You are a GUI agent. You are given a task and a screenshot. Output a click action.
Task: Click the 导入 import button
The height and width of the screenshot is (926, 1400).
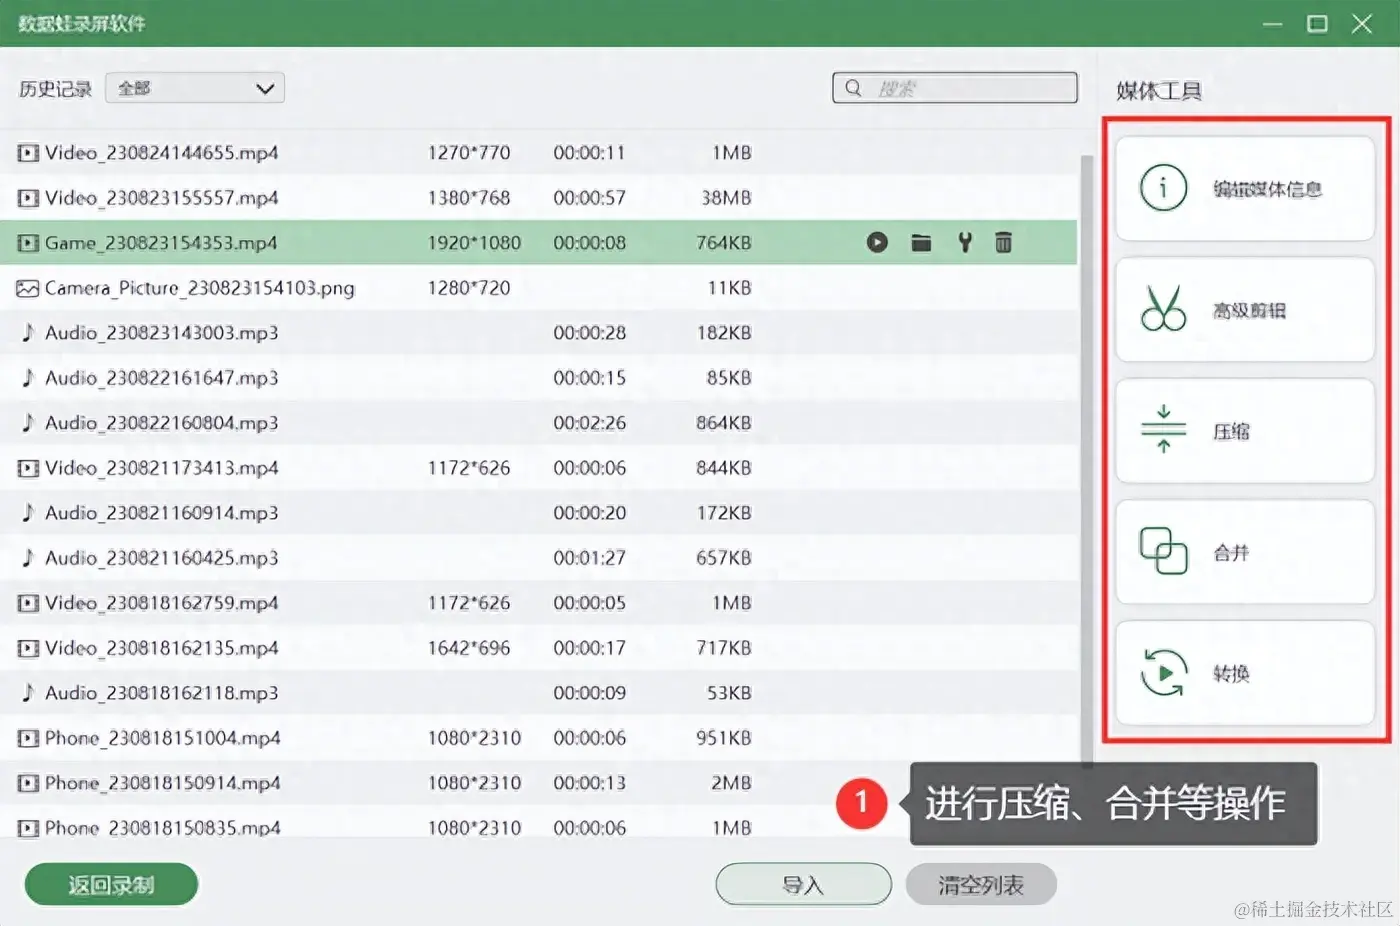point(803,884)
